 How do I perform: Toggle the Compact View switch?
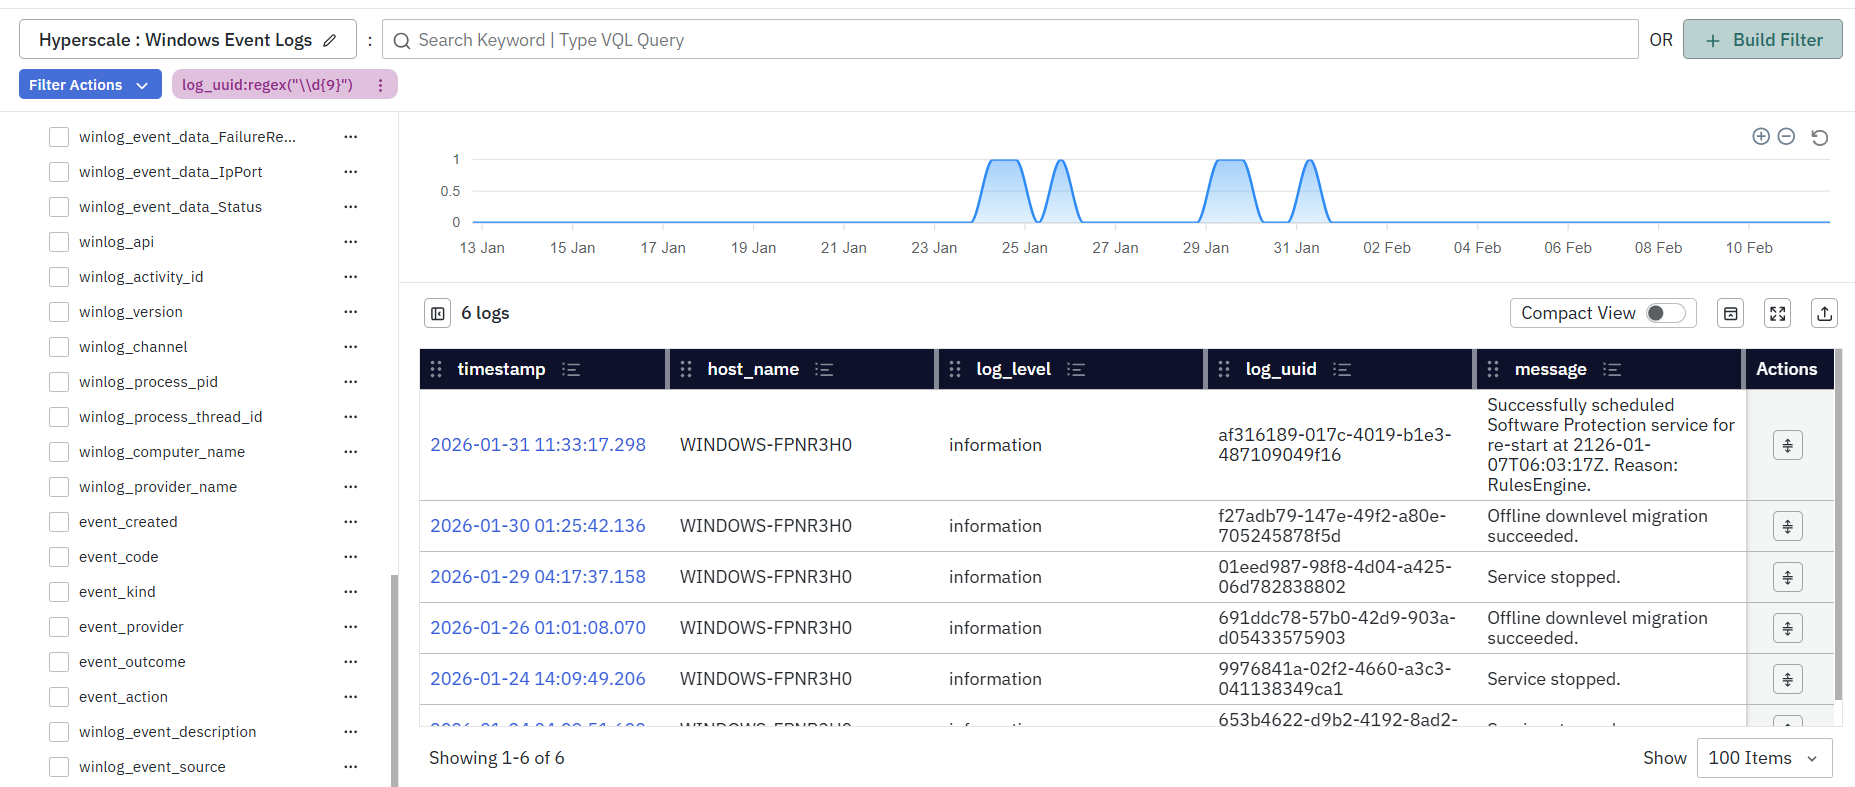click(1665, 313)
